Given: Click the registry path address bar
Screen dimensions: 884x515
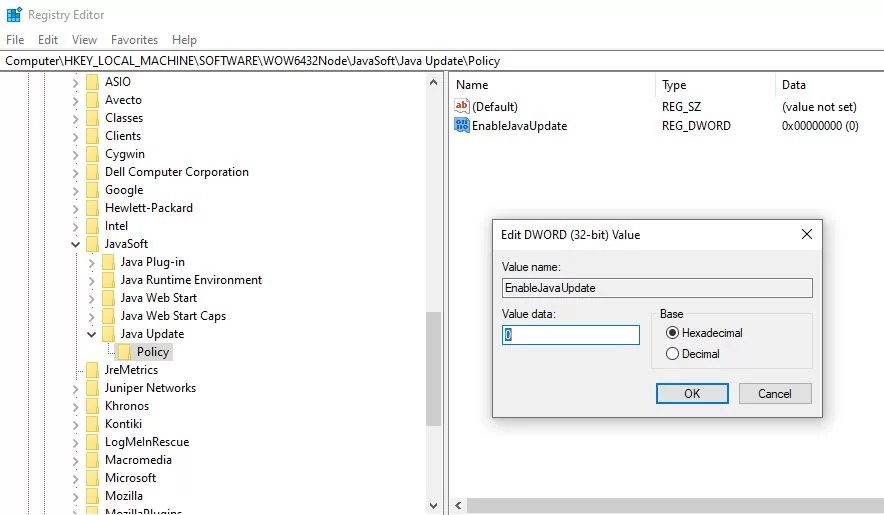Looking at the screenshot, I should (442, 61).
